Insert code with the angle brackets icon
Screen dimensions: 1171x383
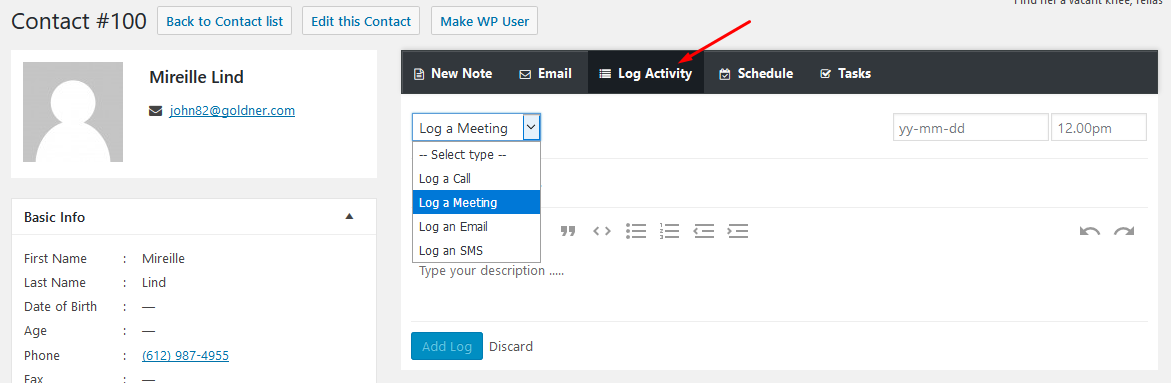click(x=602, y=231)
